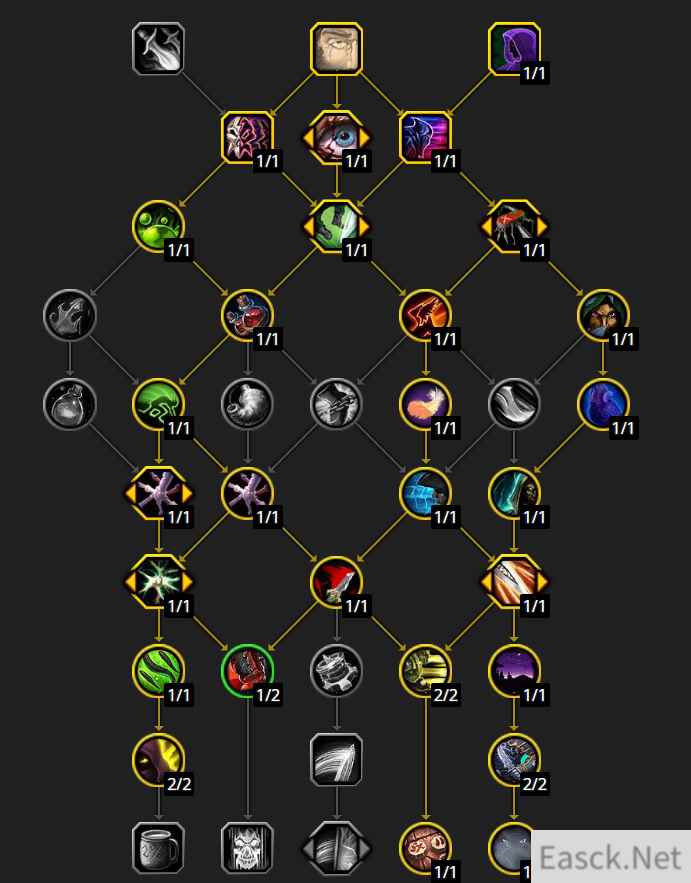Select the grey skull talent icon
This screenshot has width=691, height=883.
pos(247,848)
